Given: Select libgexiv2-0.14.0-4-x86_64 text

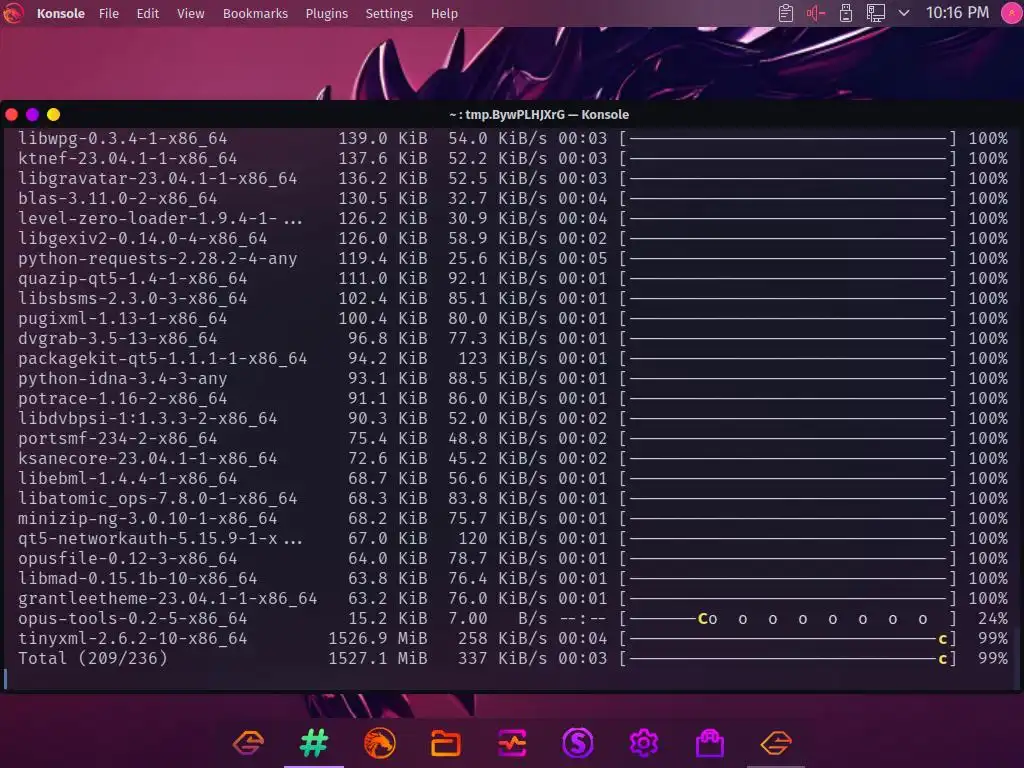Looking at the screenshot, I should [142, 238].
